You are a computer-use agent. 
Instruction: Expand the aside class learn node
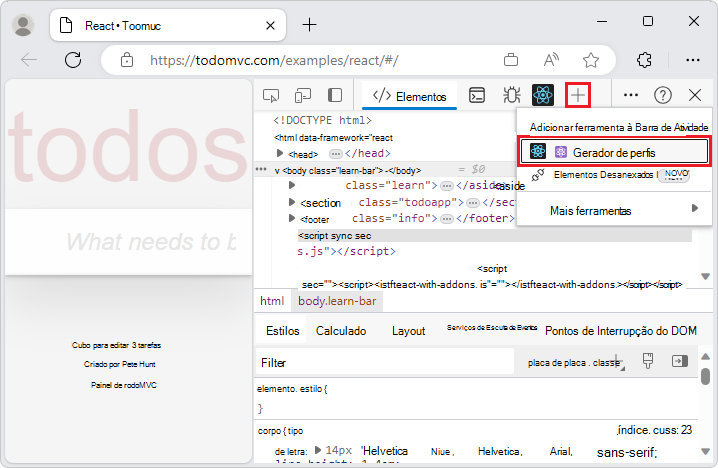pyautogui.click(x=292, y=185)
